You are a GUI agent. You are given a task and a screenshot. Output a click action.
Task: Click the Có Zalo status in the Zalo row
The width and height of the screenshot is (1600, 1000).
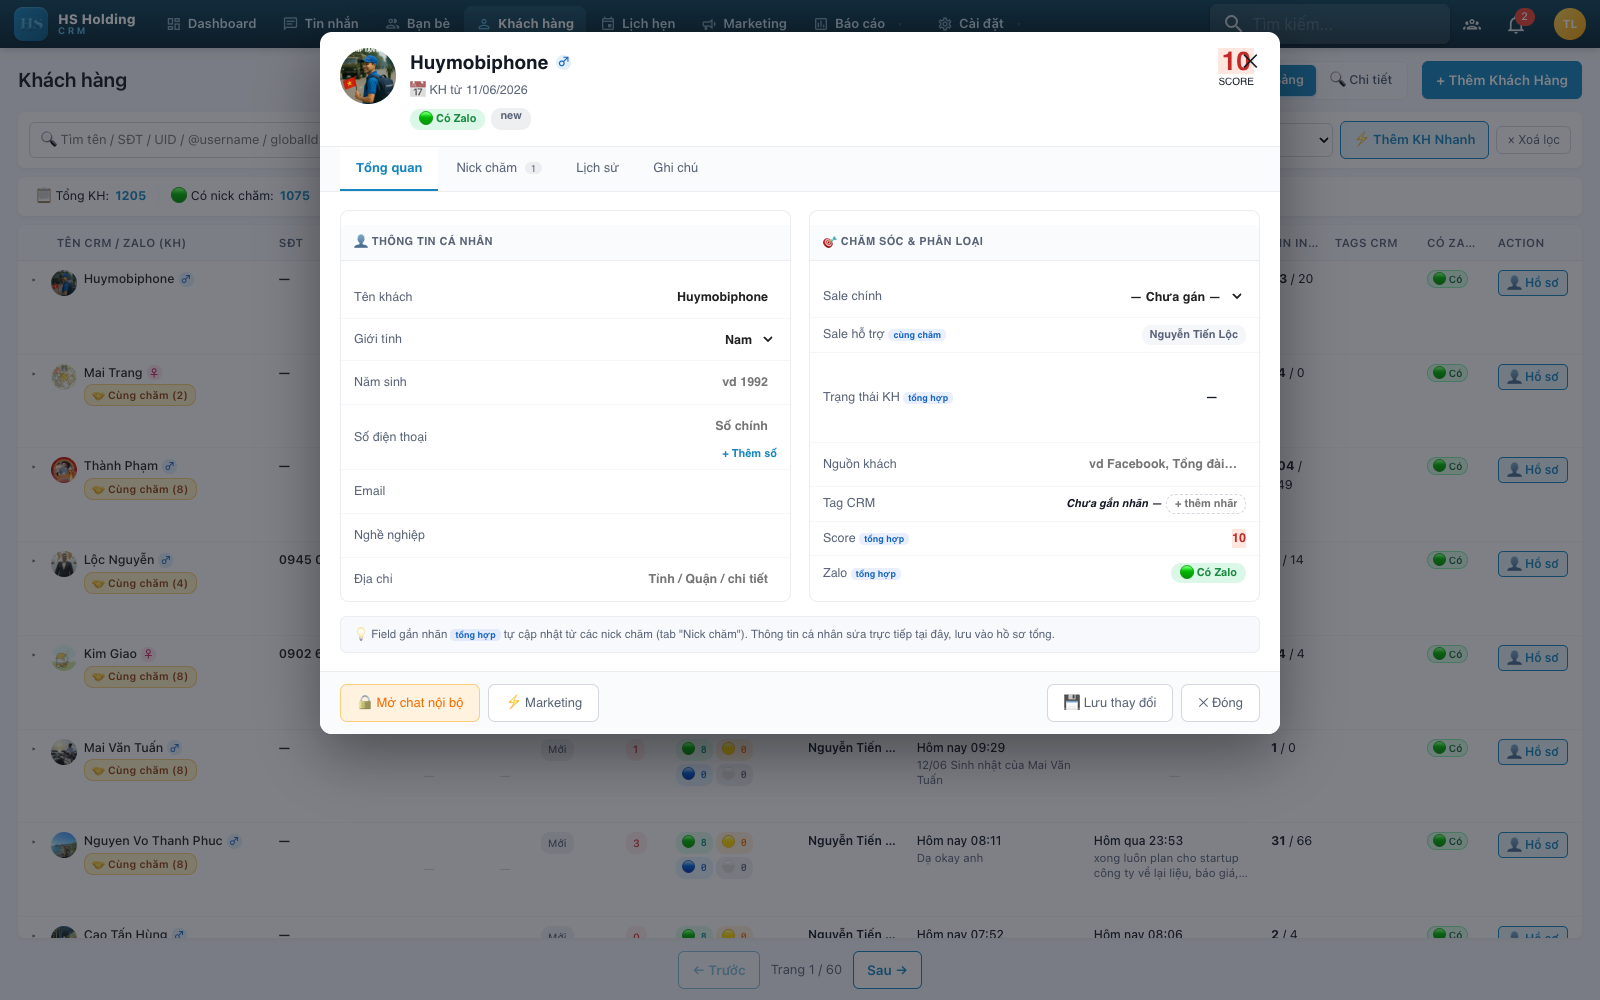click(x=1208, y=572)
